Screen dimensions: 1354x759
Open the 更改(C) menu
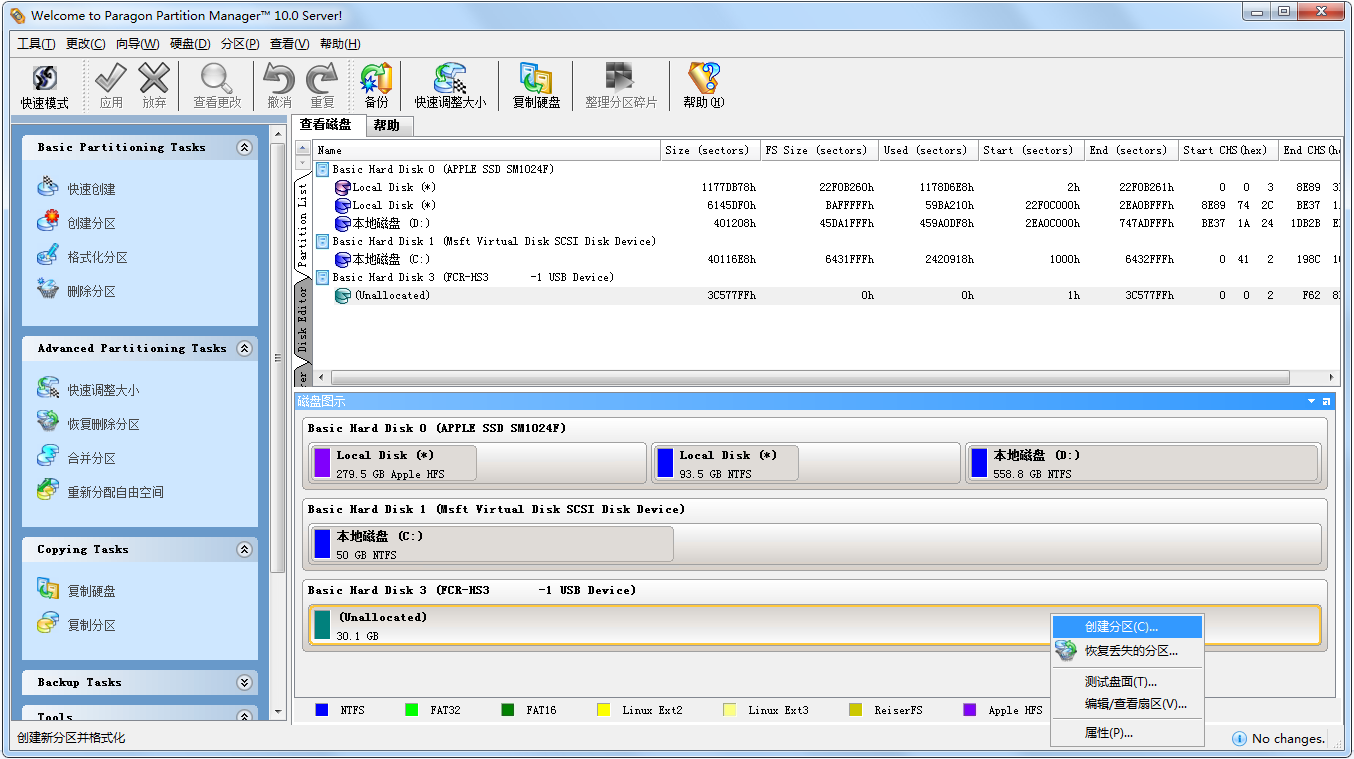point(86,44)
